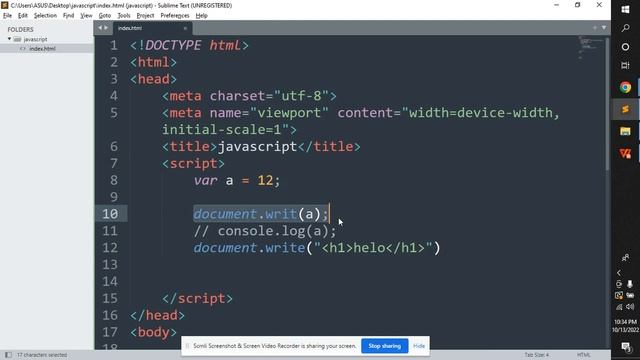640x360 pixels.
Task: Click the FOLDERS sidebar heading
Action: 20,29
